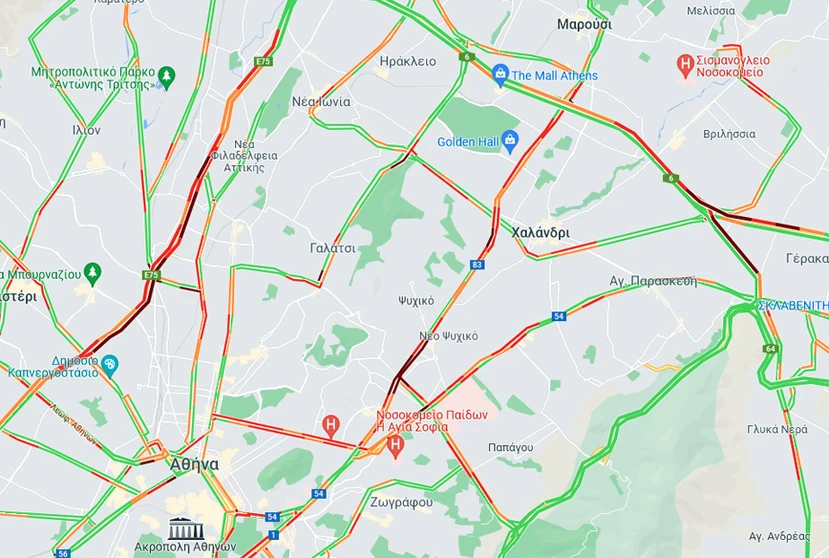The width and height of the screenshot is (829, 558).
Task: Select the Αγ. Παρασκευή area label
Action: 653,281
